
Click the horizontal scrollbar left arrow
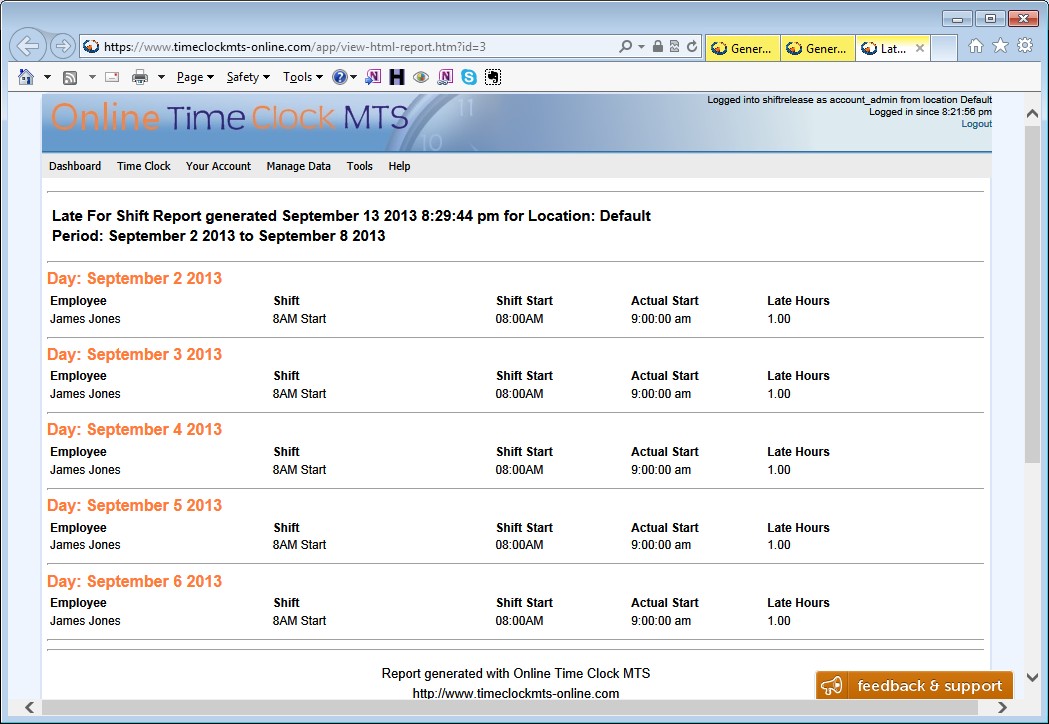tap(29, 707)
